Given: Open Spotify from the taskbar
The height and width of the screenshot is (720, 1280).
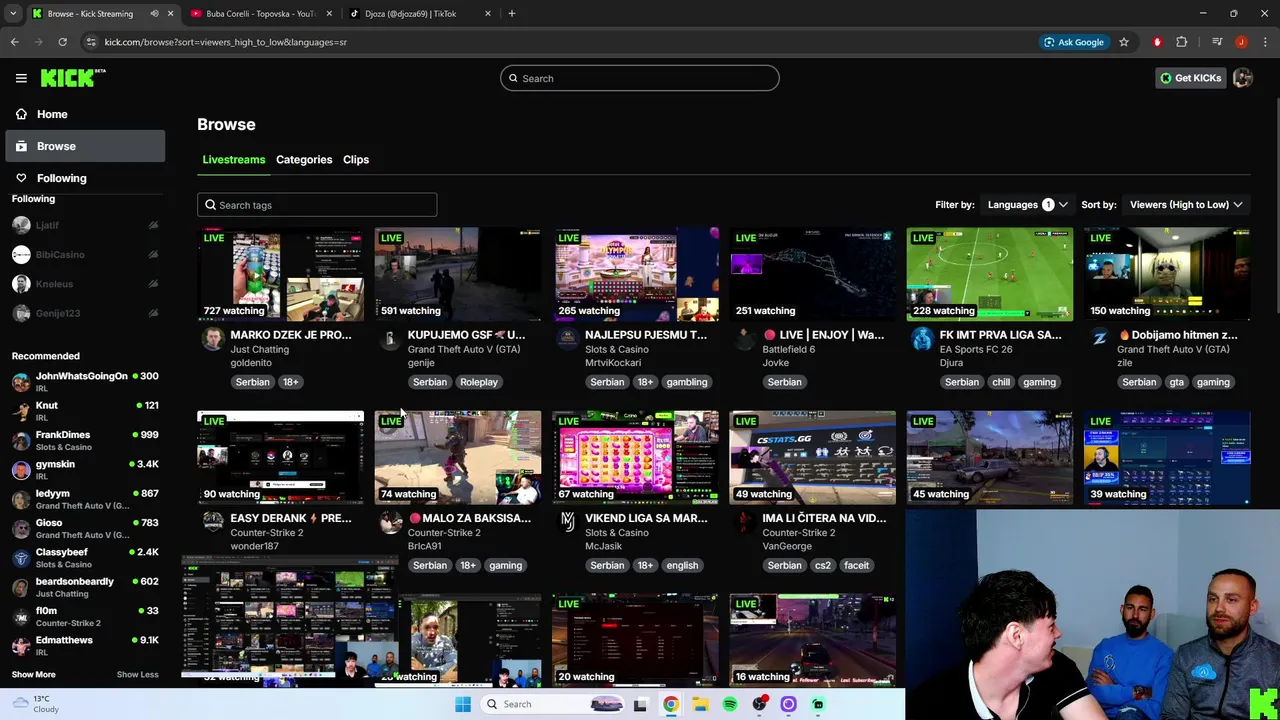Looking at the screenshot, I should click(730, 704).
